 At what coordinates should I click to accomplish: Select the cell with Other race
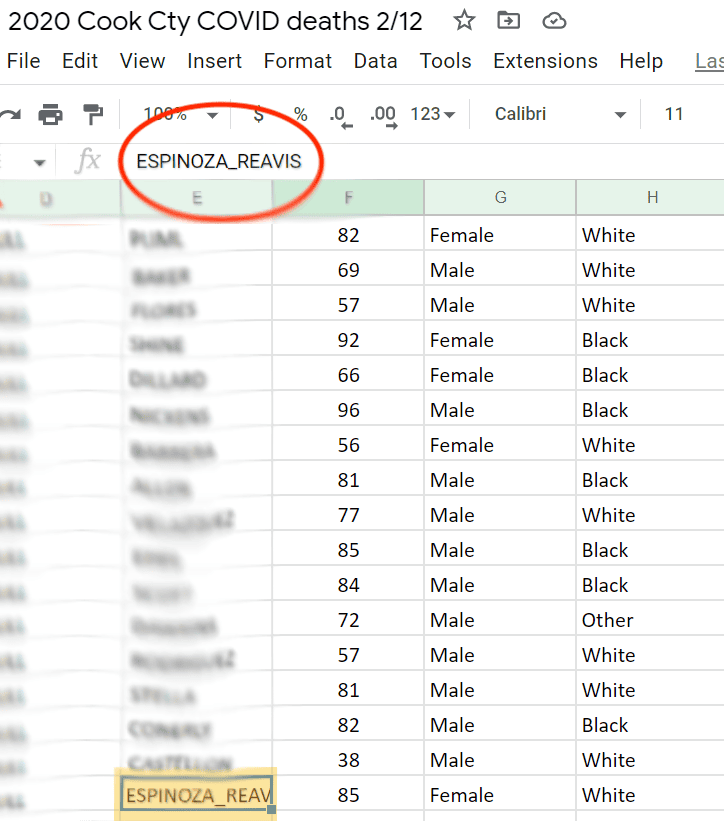pyautogui.click(x=650, y=620)
